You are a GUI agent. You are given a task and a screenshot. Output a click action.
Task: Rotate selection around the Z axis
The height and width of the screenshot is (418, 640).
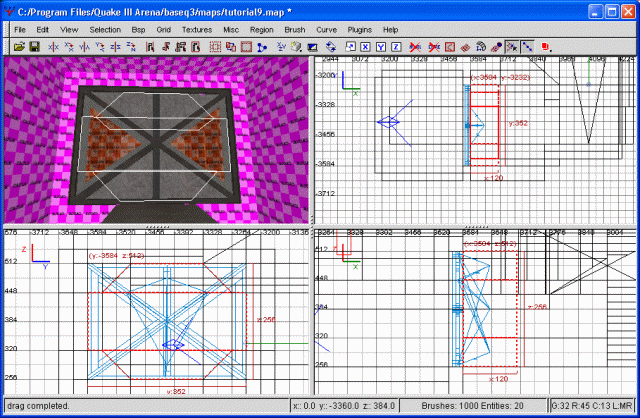pyautogui.click(x=131, y=47)
